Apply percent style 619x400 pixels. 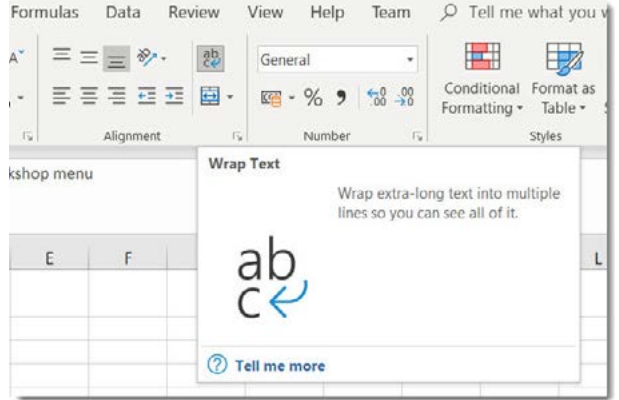point(313,97)
